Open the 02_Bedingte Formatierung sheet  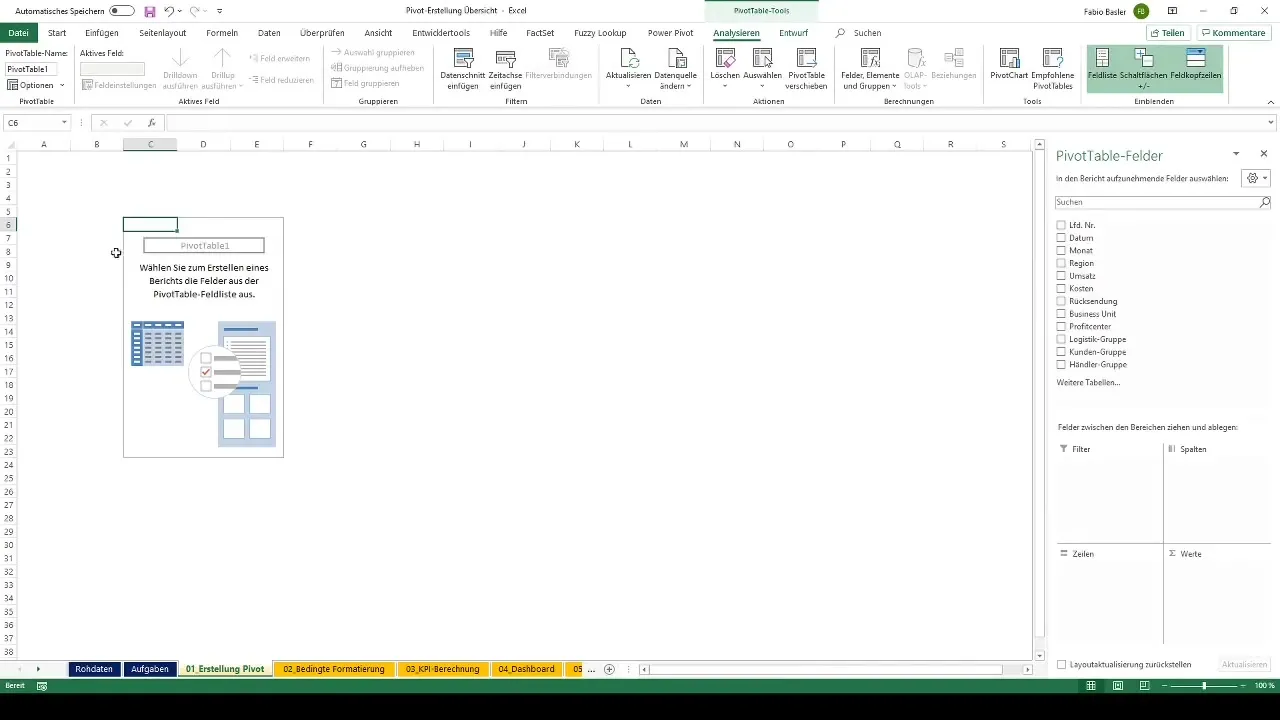click(x=334, y=669)
